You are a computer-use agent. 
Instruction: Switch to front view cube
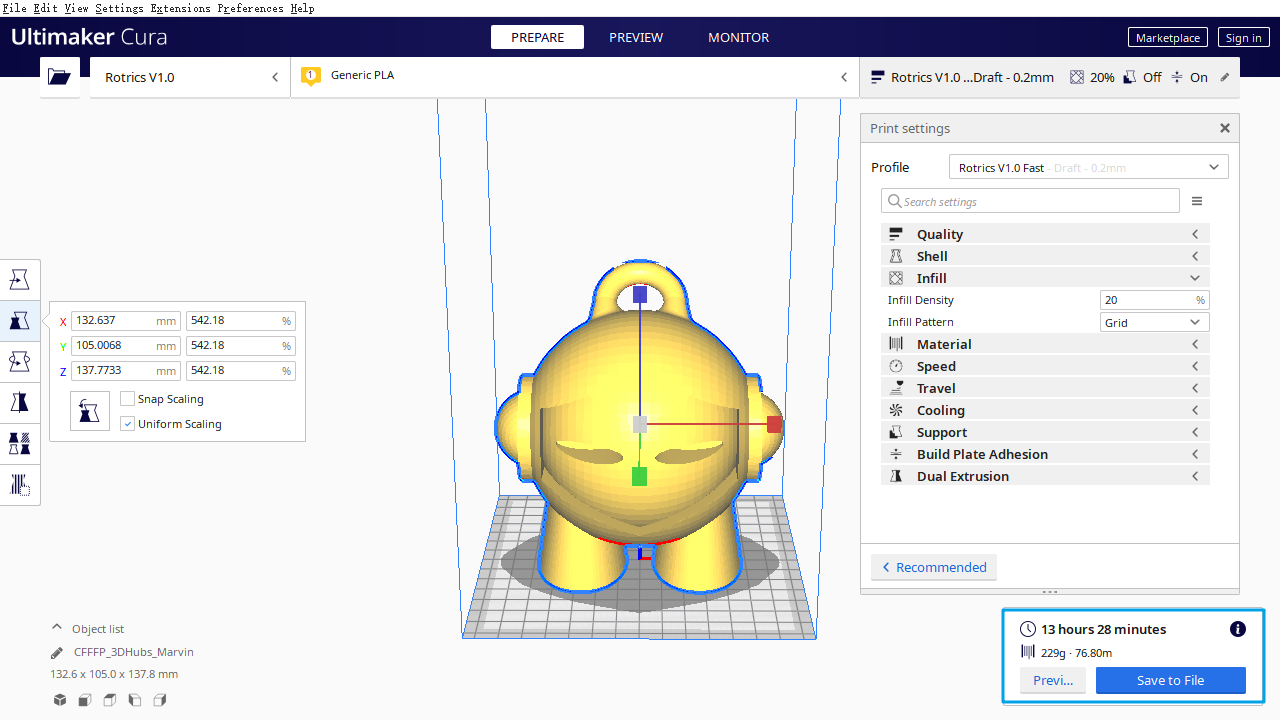85,700
